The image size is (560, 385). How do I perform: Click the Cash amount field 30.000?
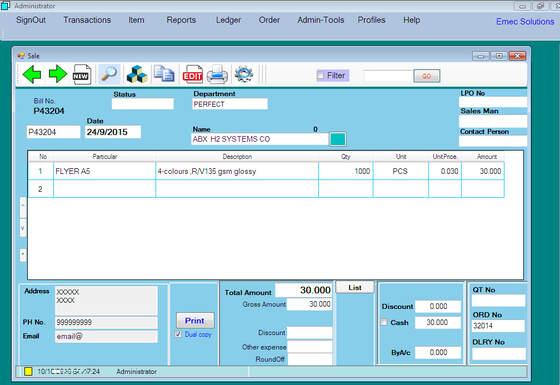[x=438, y=322]
